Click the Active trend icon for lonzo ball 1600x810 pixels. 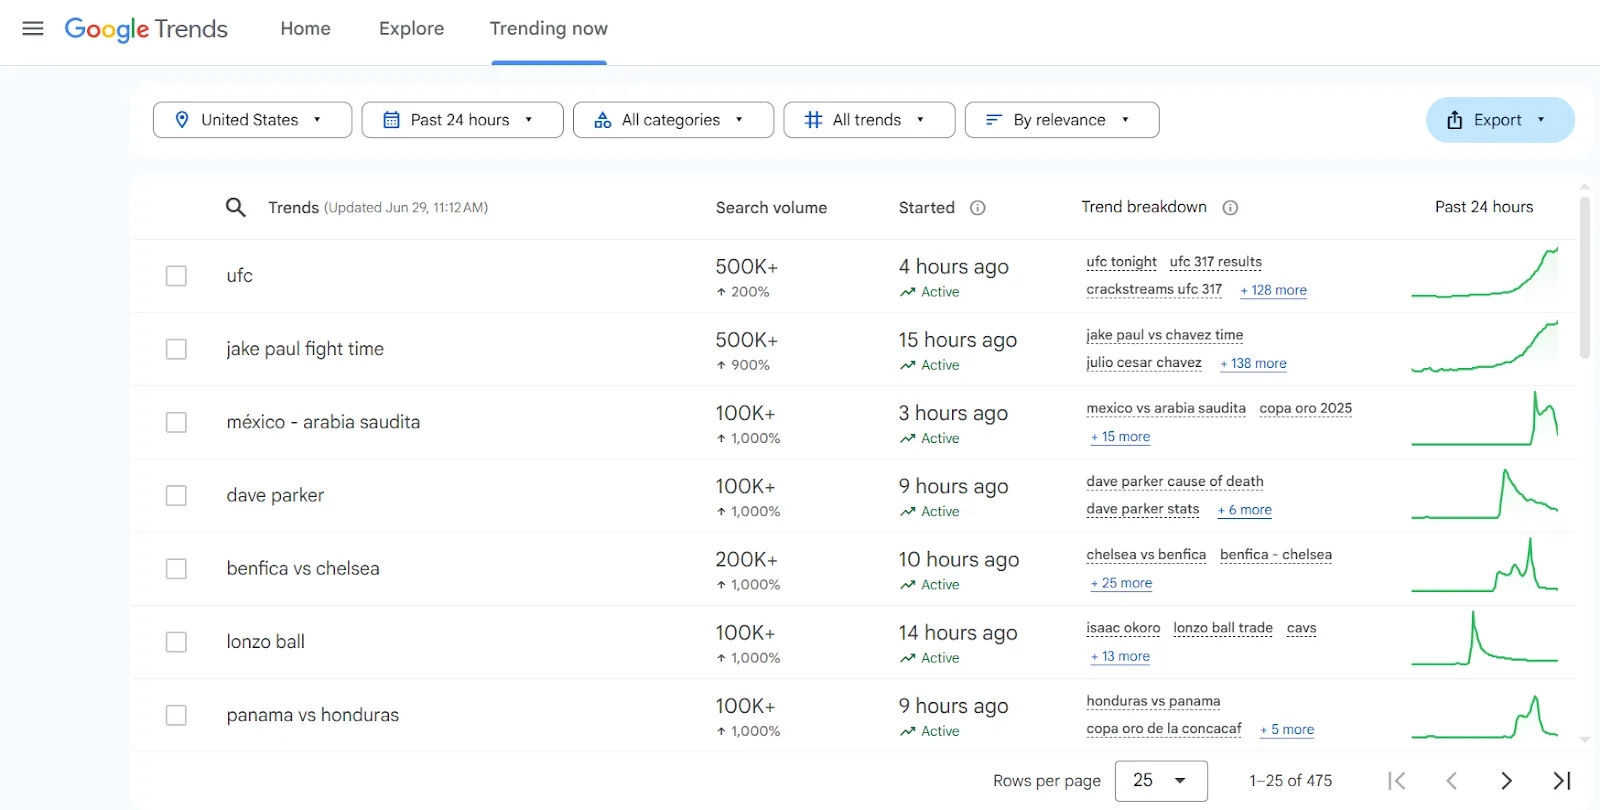click(907, 658)
